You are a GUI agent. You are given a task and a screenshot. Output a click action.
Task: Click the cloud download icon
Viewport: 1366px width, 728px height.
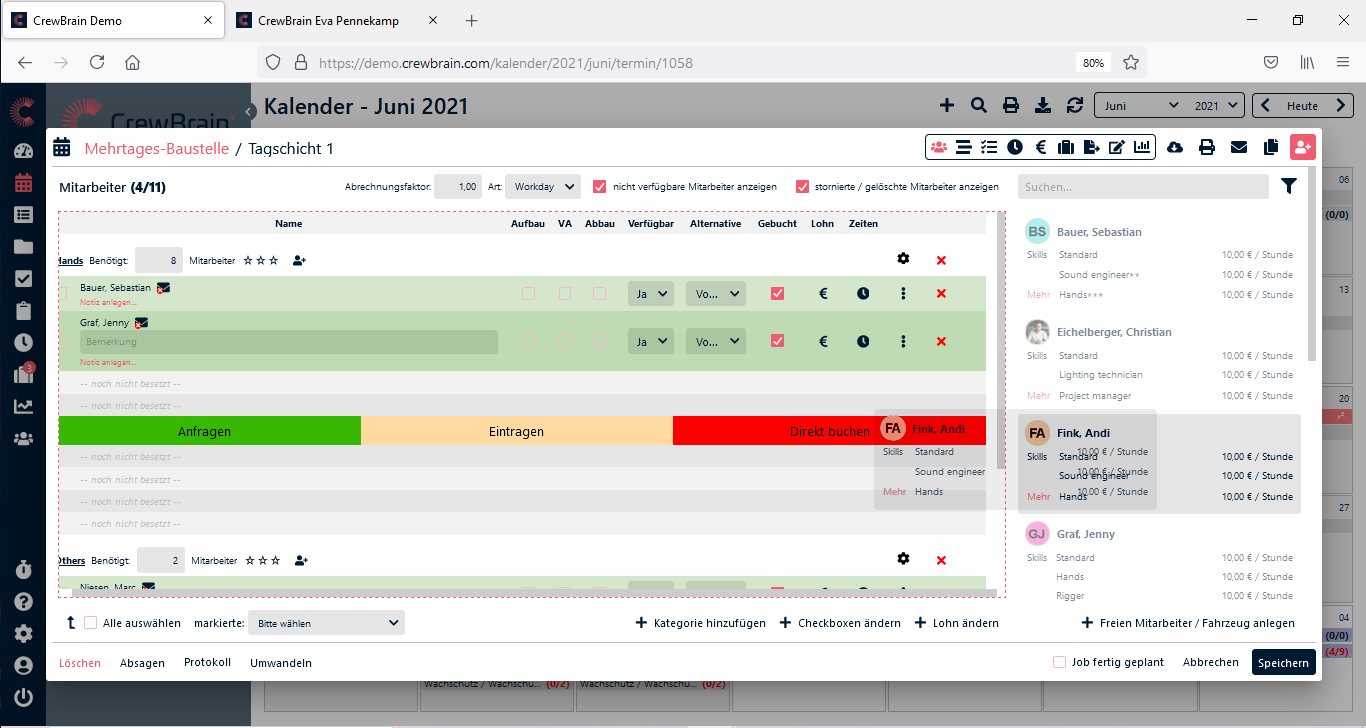pos(1175,147)
